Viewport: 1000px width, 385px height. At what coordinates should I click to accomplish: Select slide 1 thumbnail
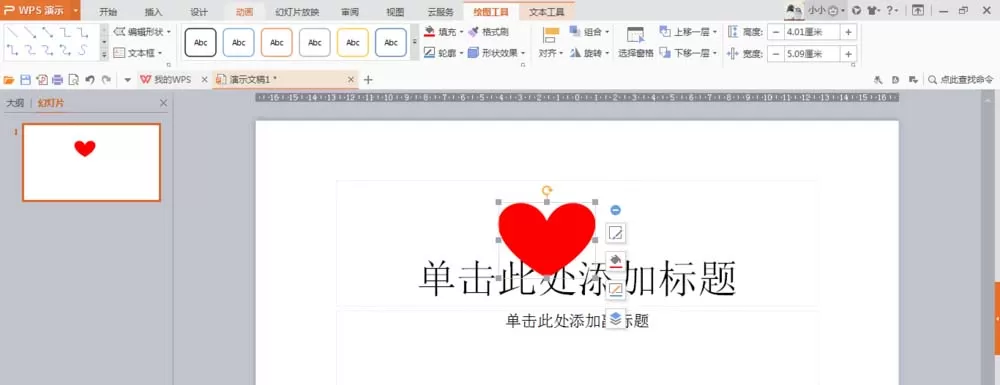point(91,162)
